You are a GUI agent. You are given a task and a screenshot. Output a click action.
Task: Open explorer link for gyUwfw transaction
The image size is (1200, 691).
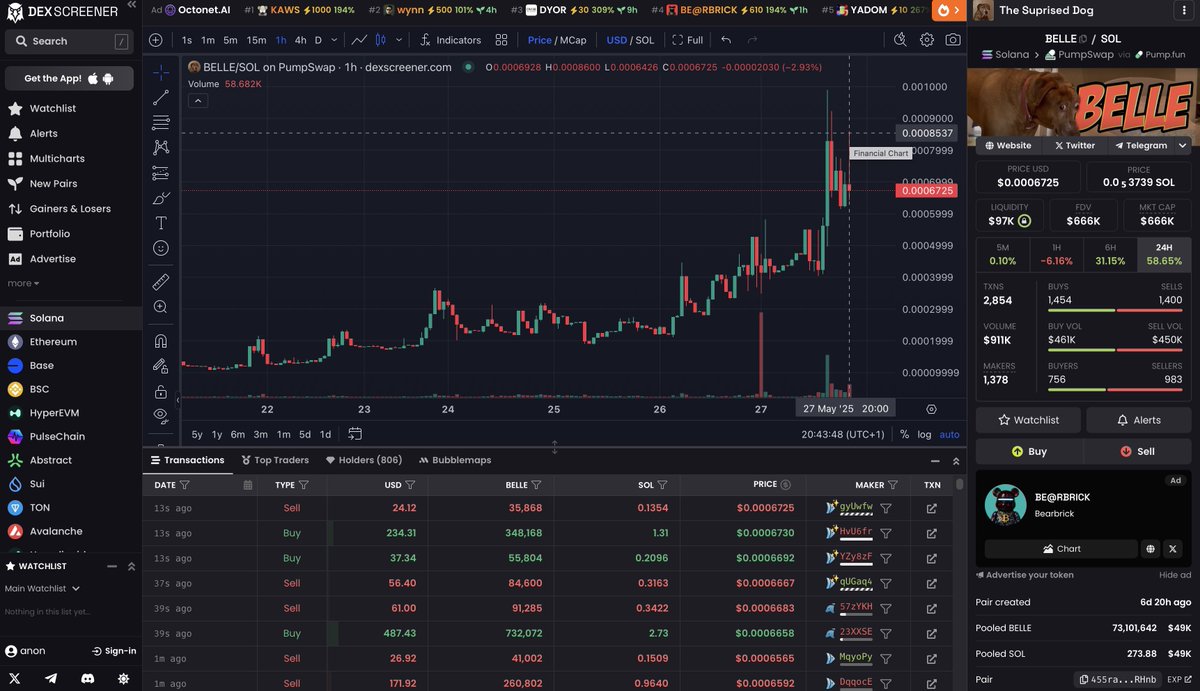pos(931,508)
